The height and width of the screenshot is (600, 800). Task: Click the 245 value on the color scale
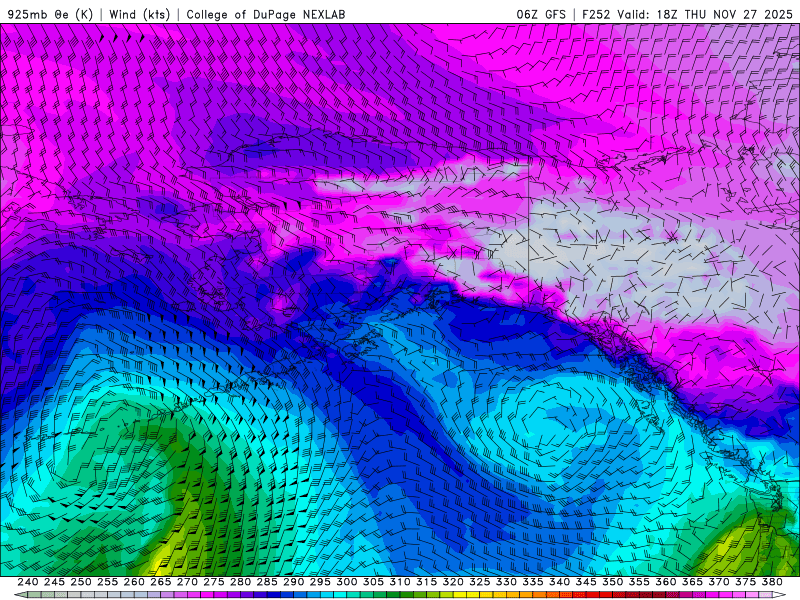[54, 582]
